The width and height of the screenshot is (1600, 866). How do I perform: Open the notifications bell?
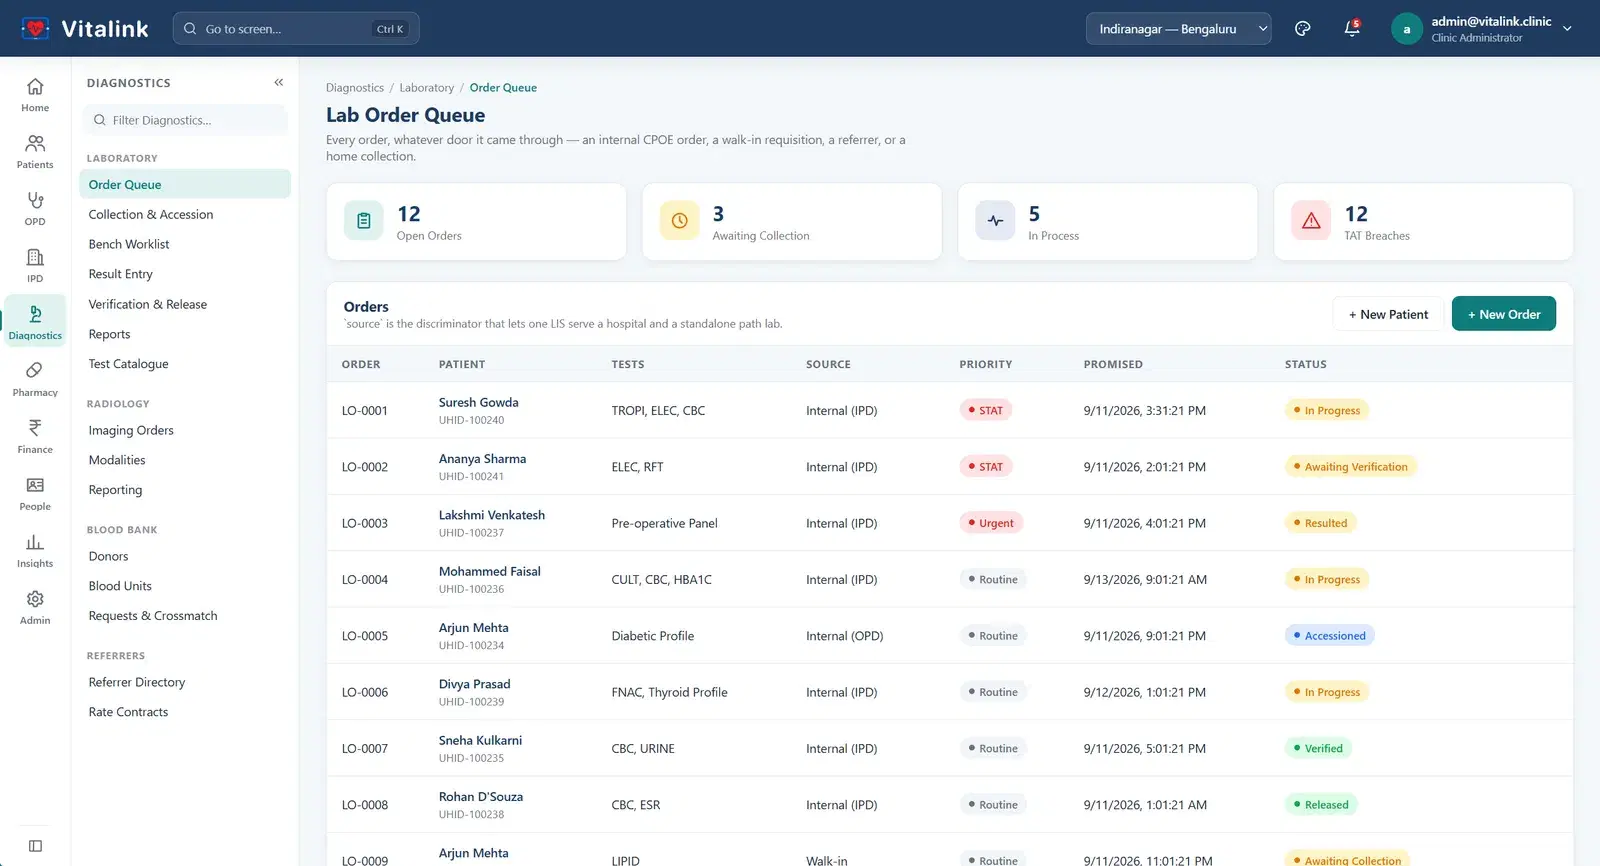pyautogui.click(x=1352, y=29)
